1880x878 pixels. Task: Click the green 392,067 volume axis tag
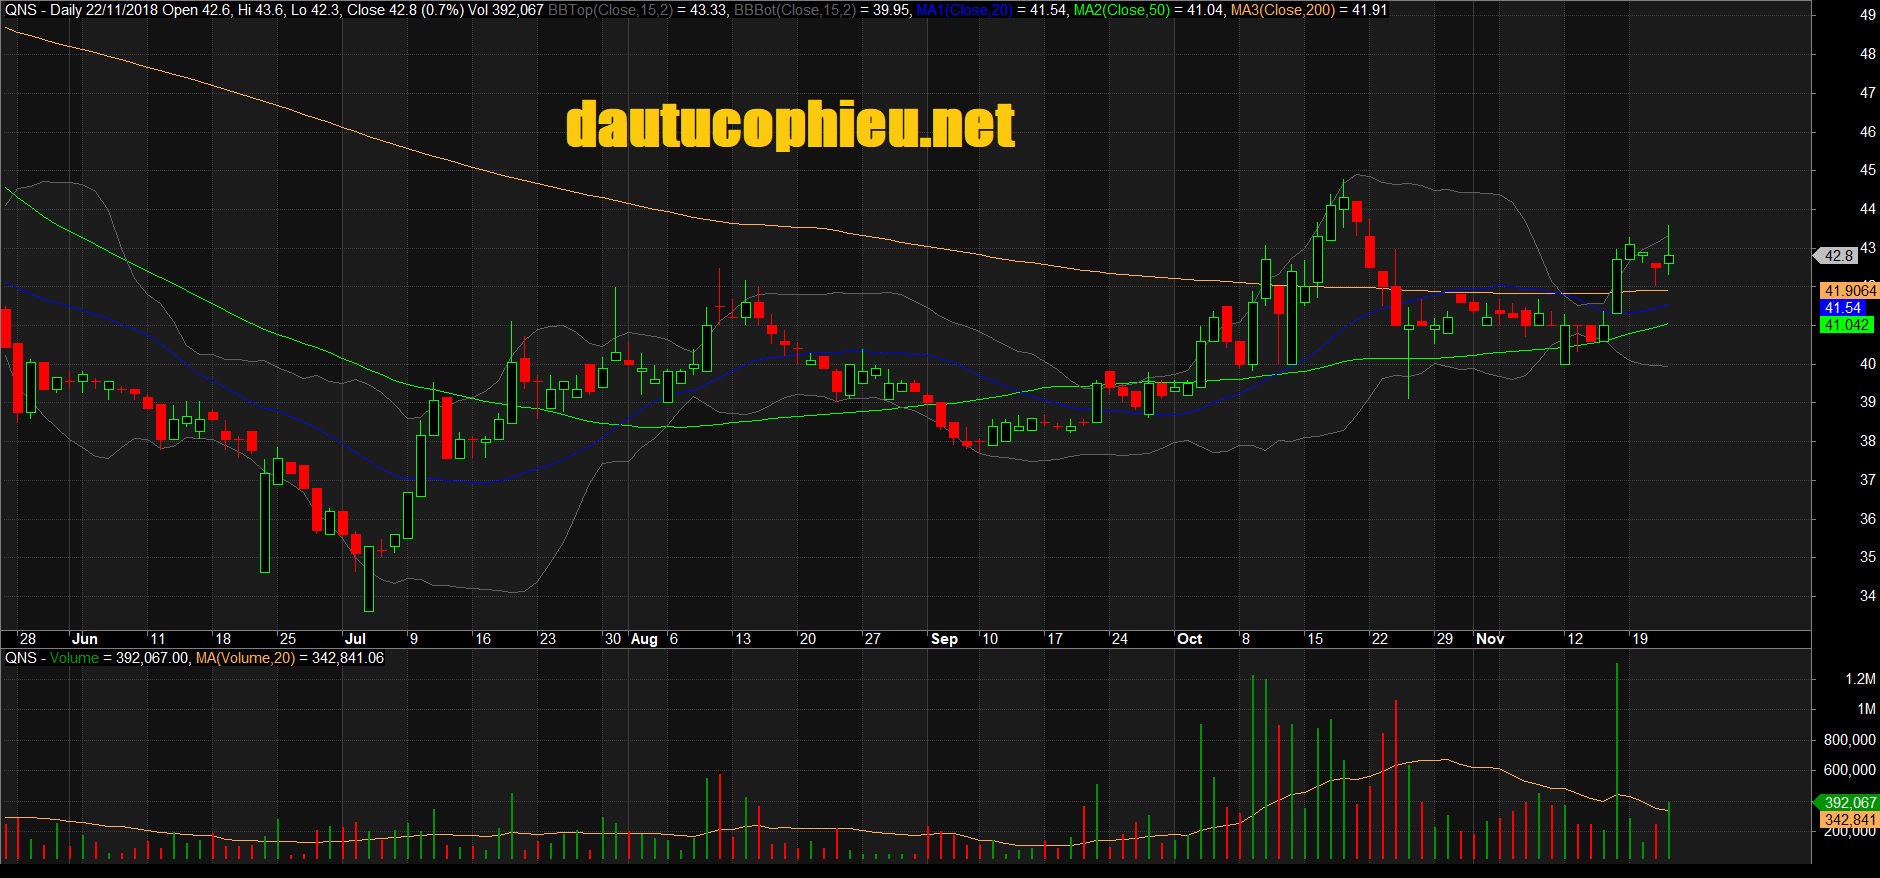(x=1849, y=803)
